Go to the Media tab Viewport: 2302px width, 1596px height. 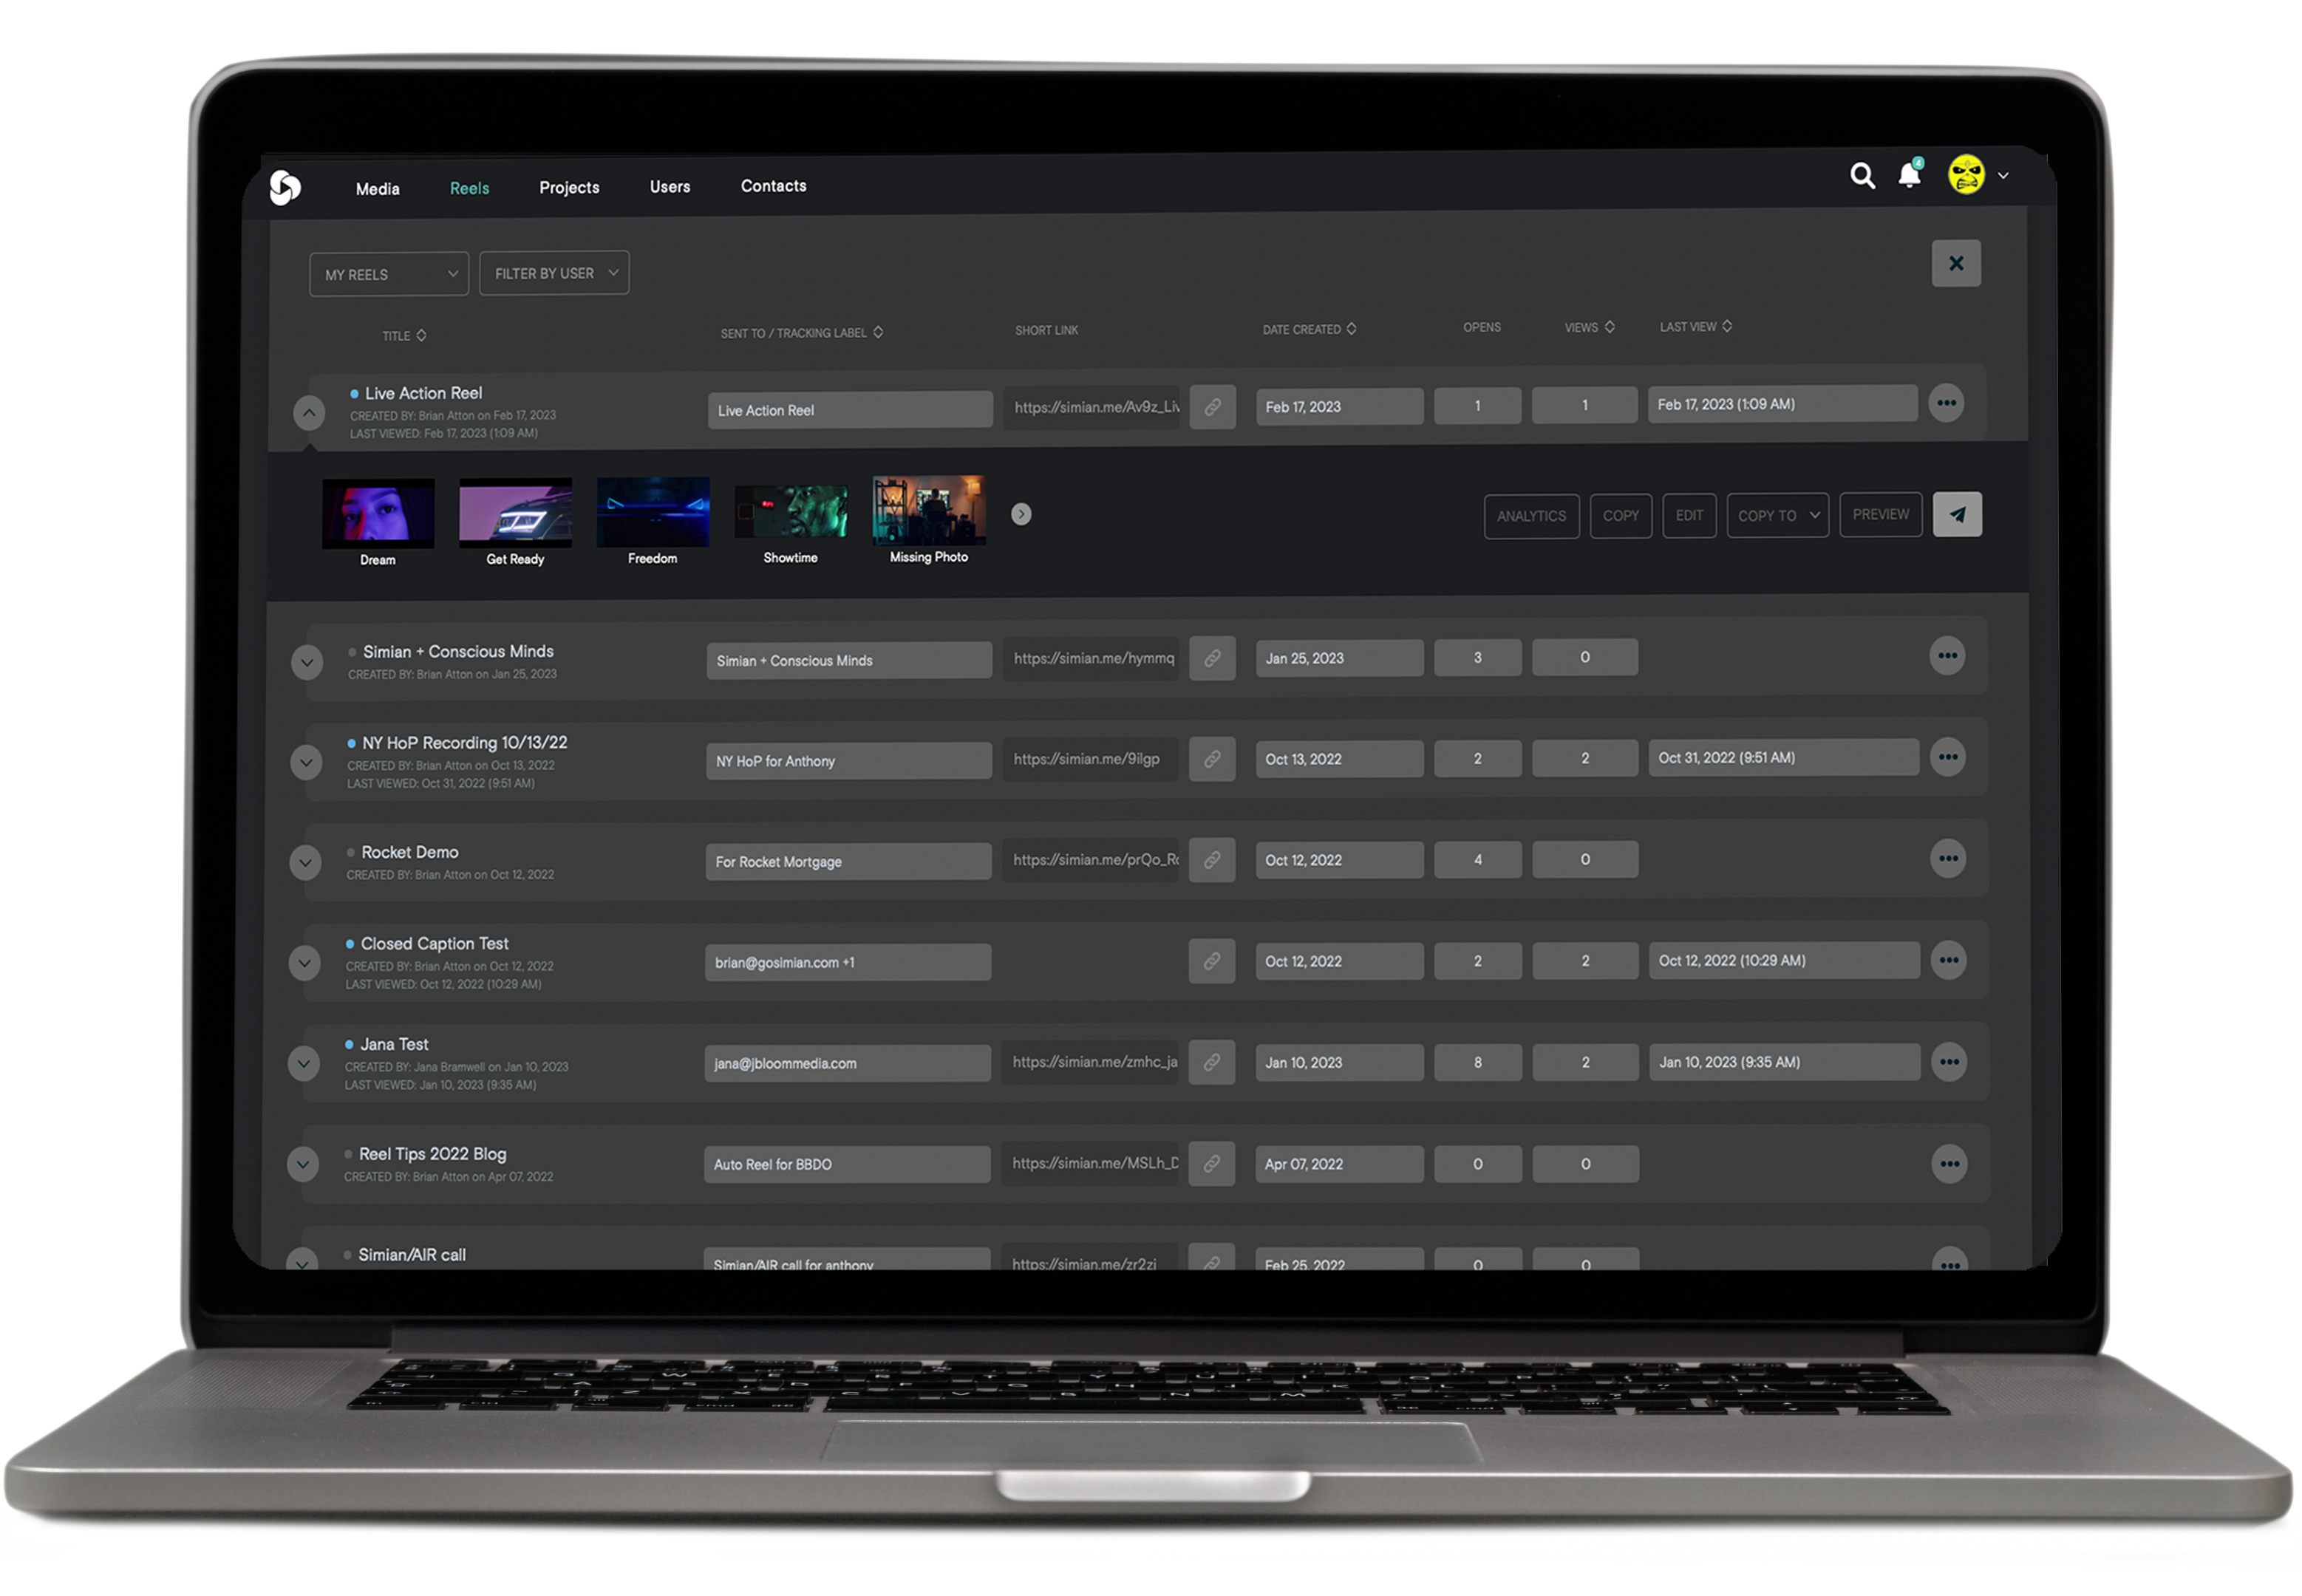point(377,189)
